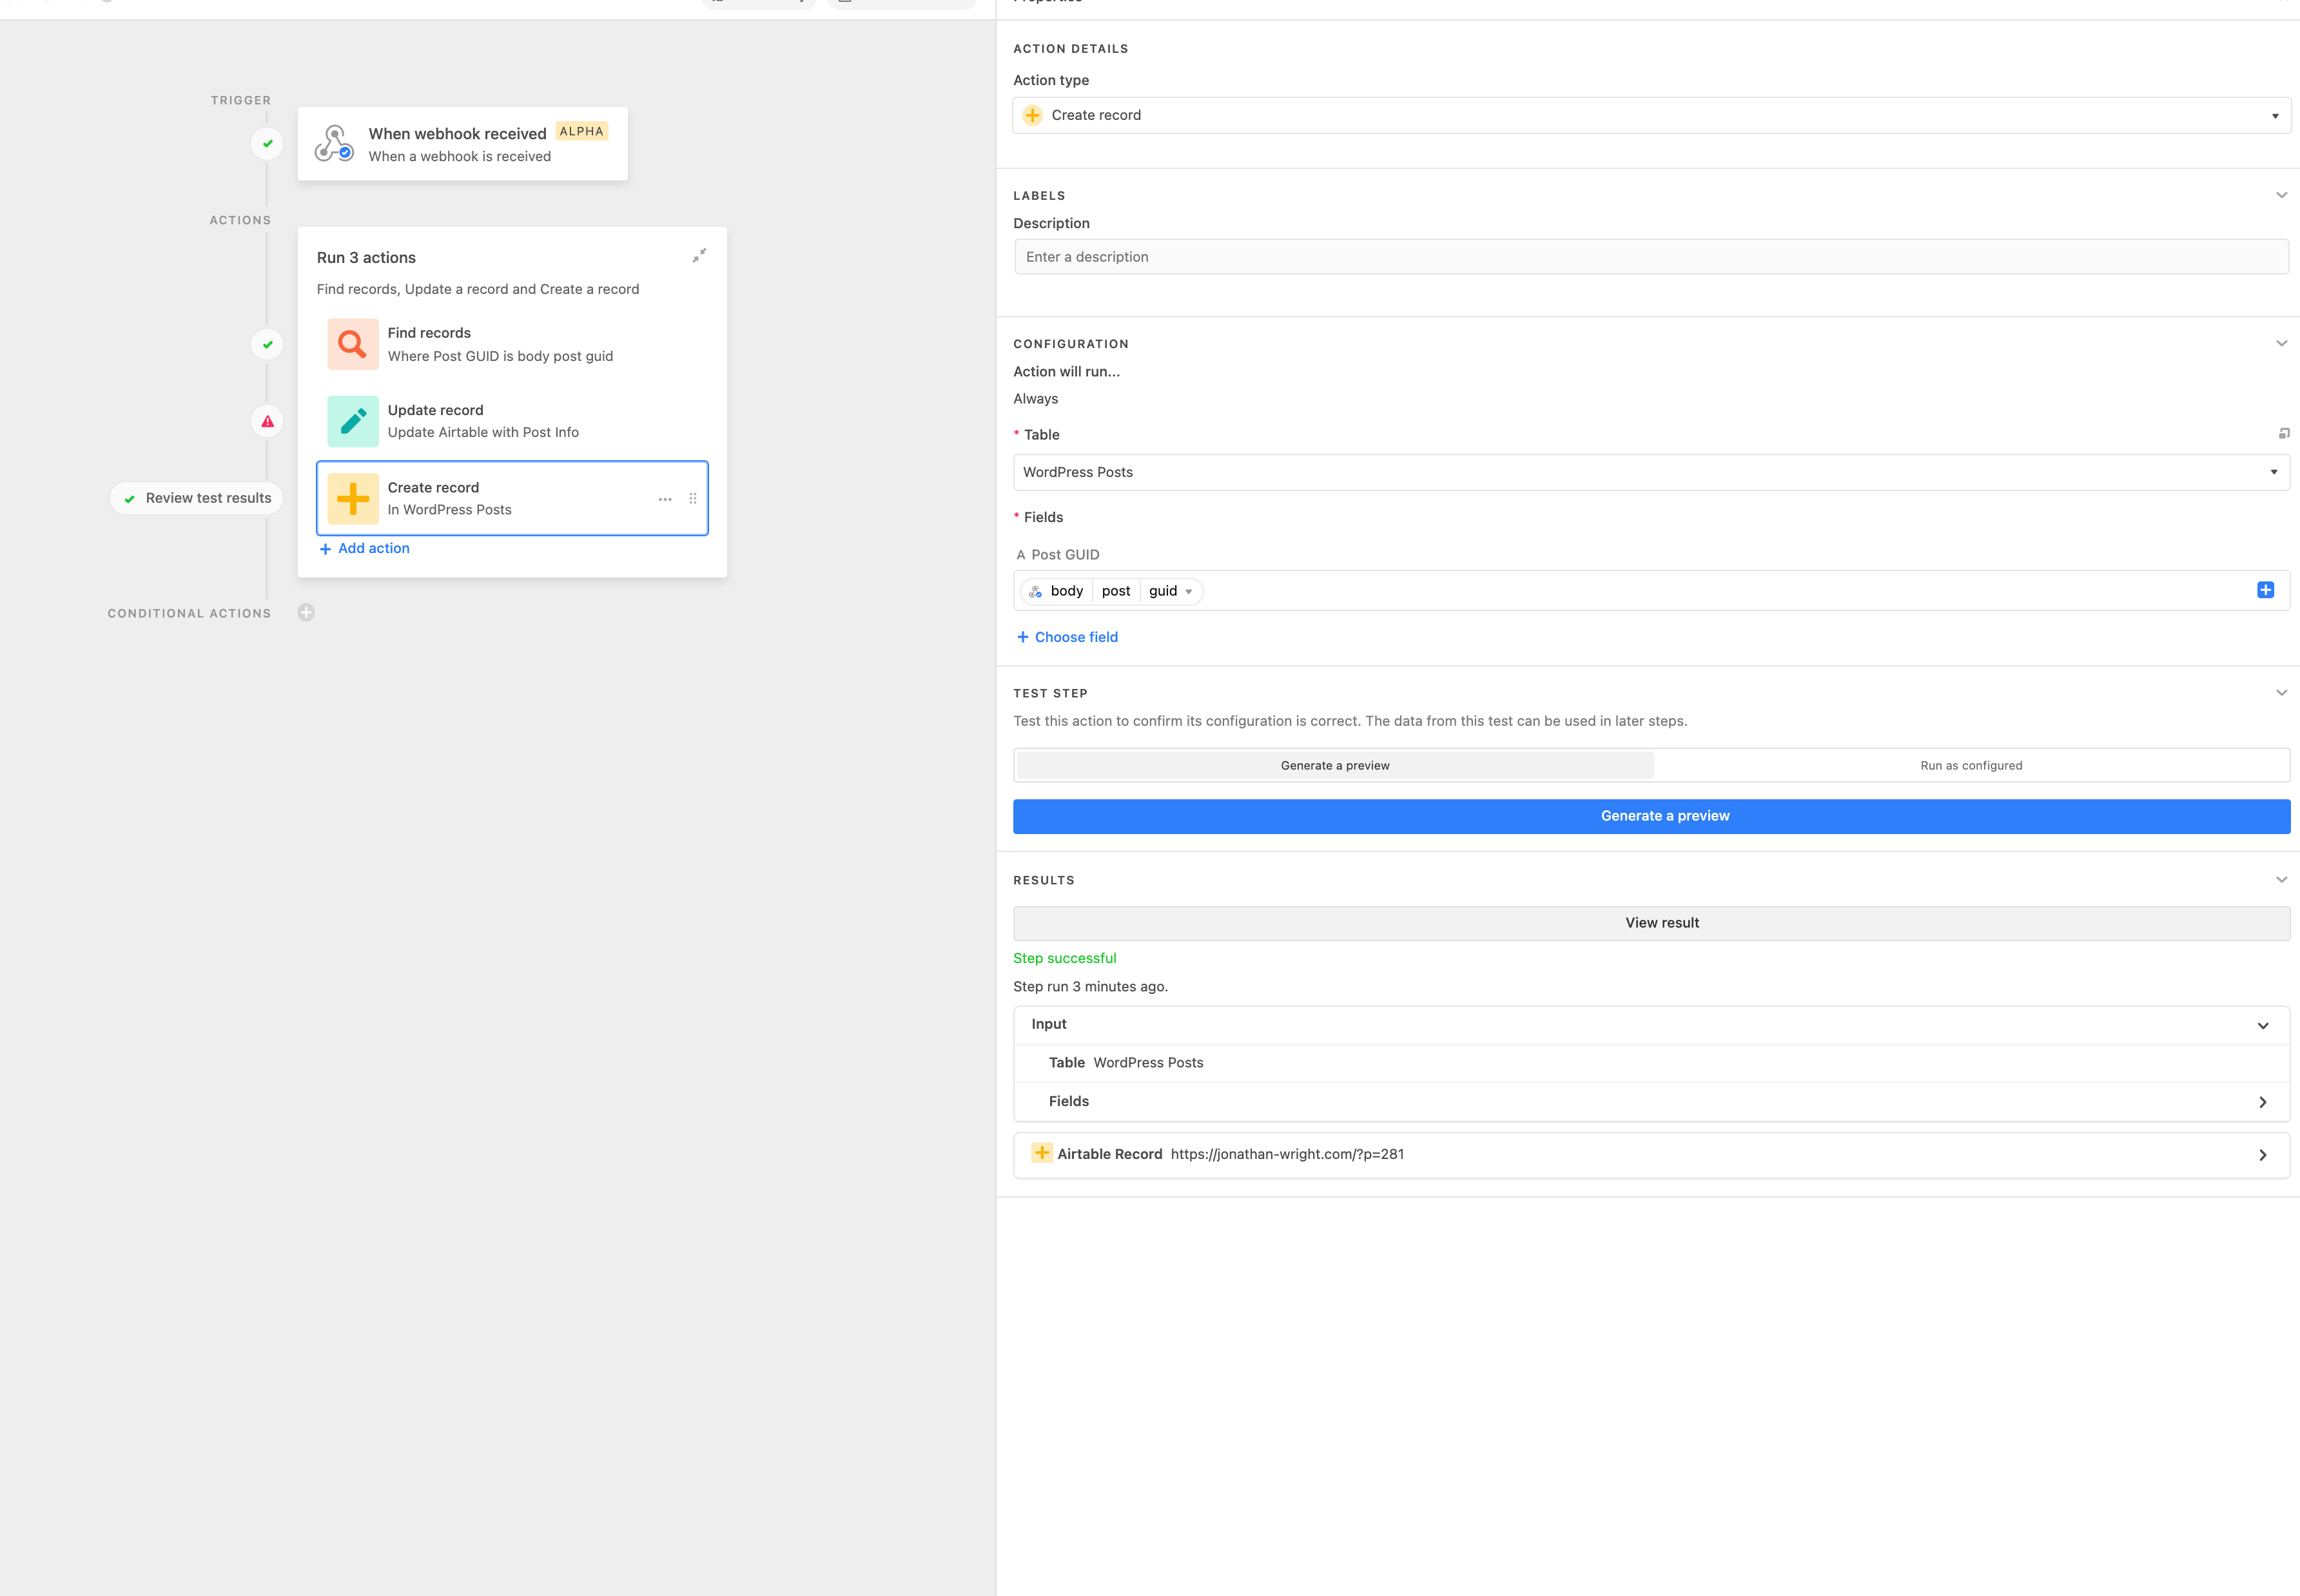
Task: Open Create record more options menu
Action: coord(665,499)
